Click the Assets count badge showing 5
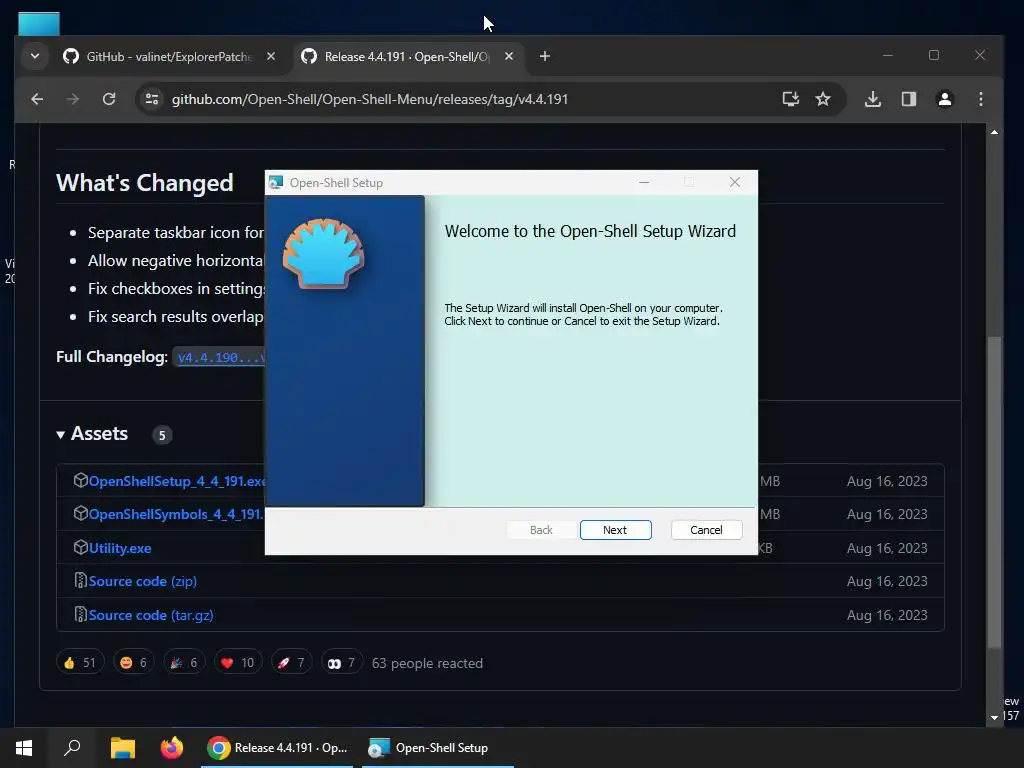Viewport: 1024px width, 768px height. click(x=162, y=435)
